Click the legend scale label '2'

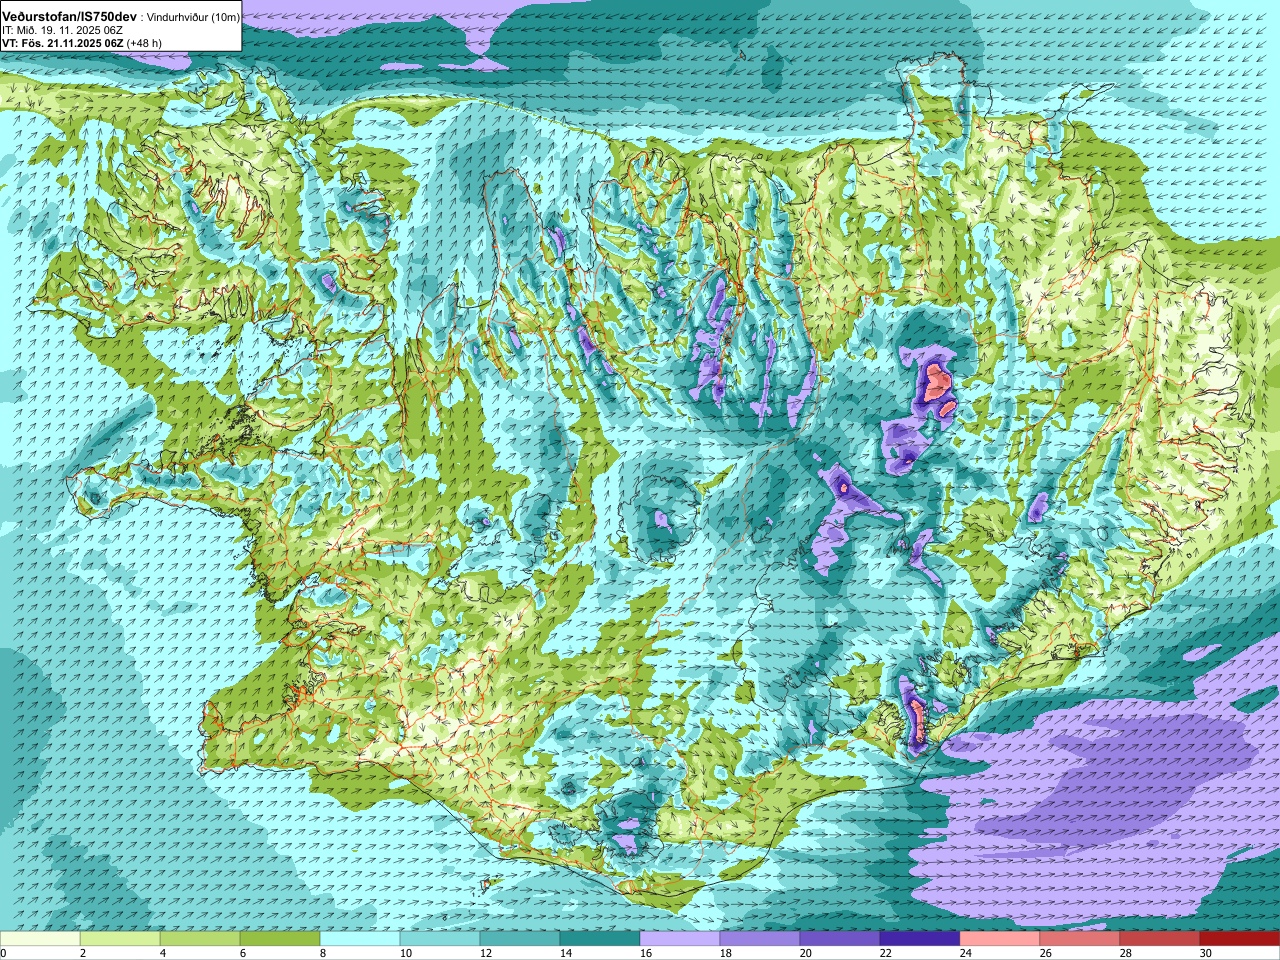coord(83,953)
